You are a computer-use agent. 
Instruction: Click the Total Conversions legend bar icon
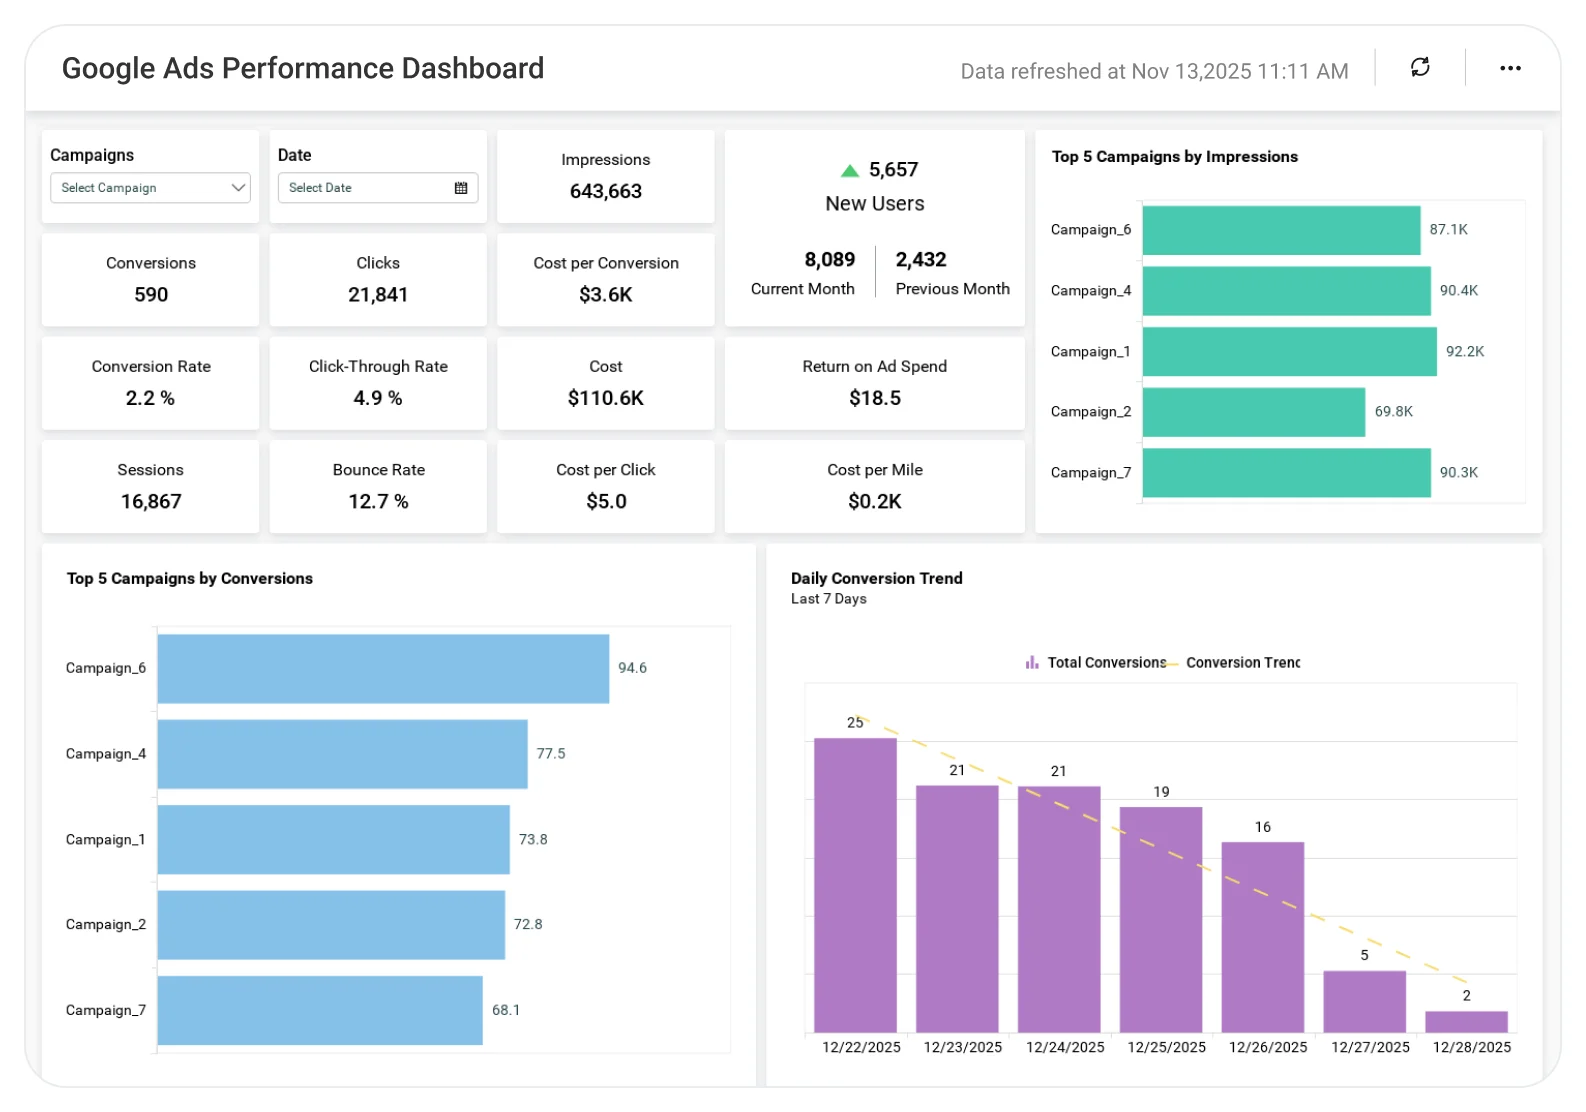point(1032,662)
